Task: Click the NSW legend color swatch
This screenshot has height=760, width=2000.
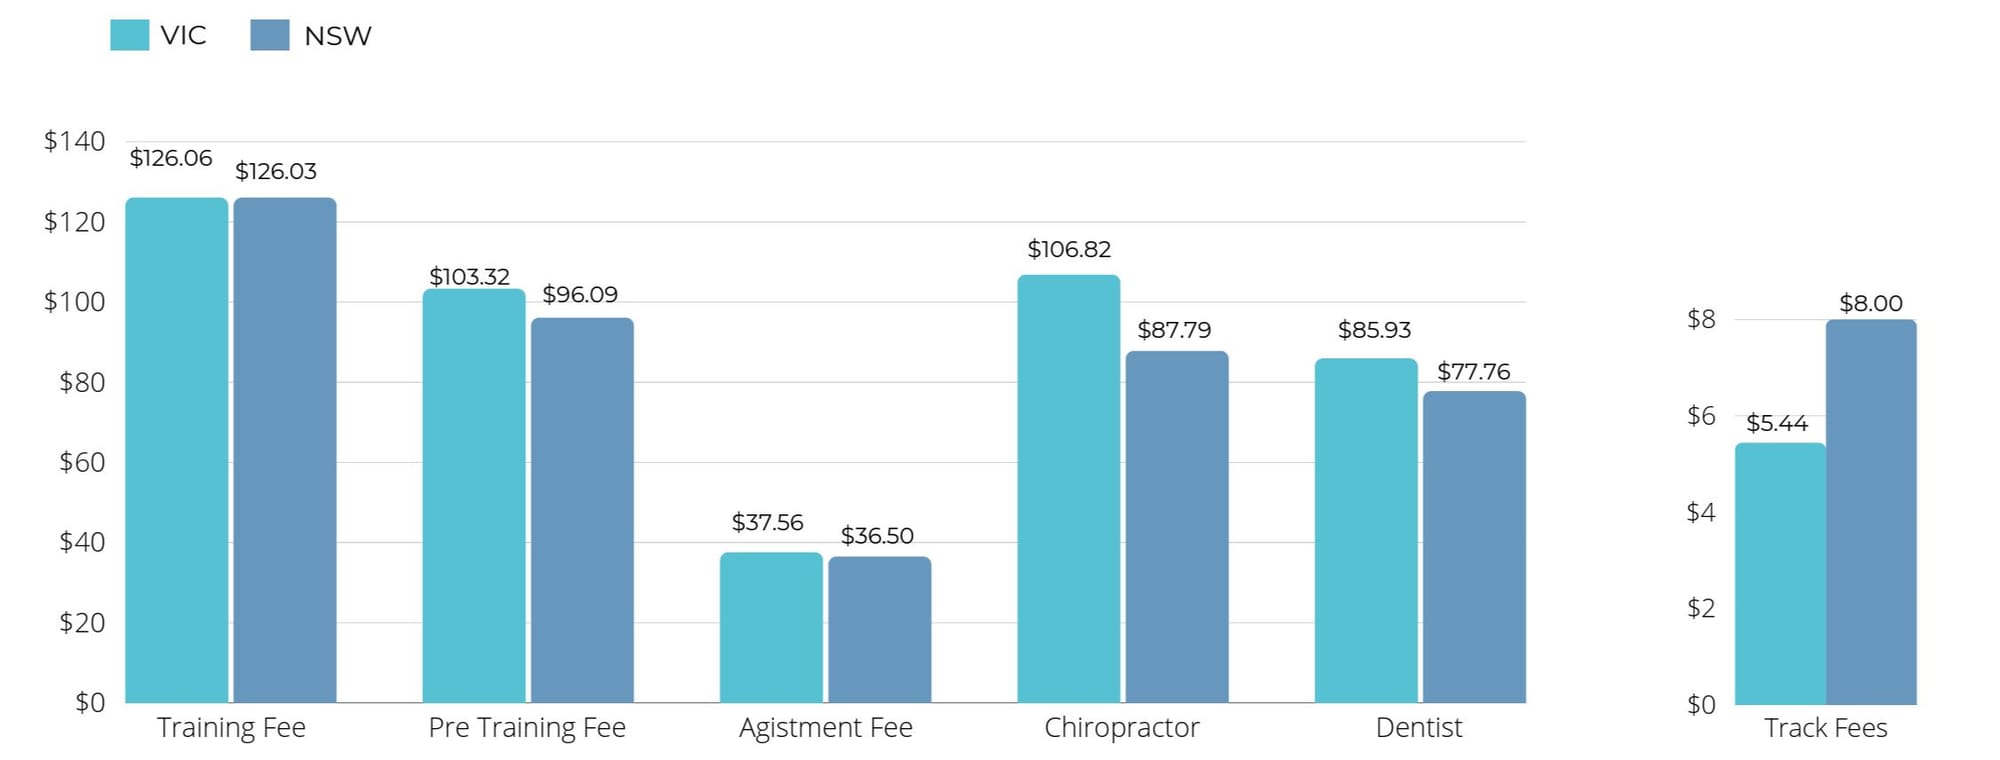Action: 269,35
